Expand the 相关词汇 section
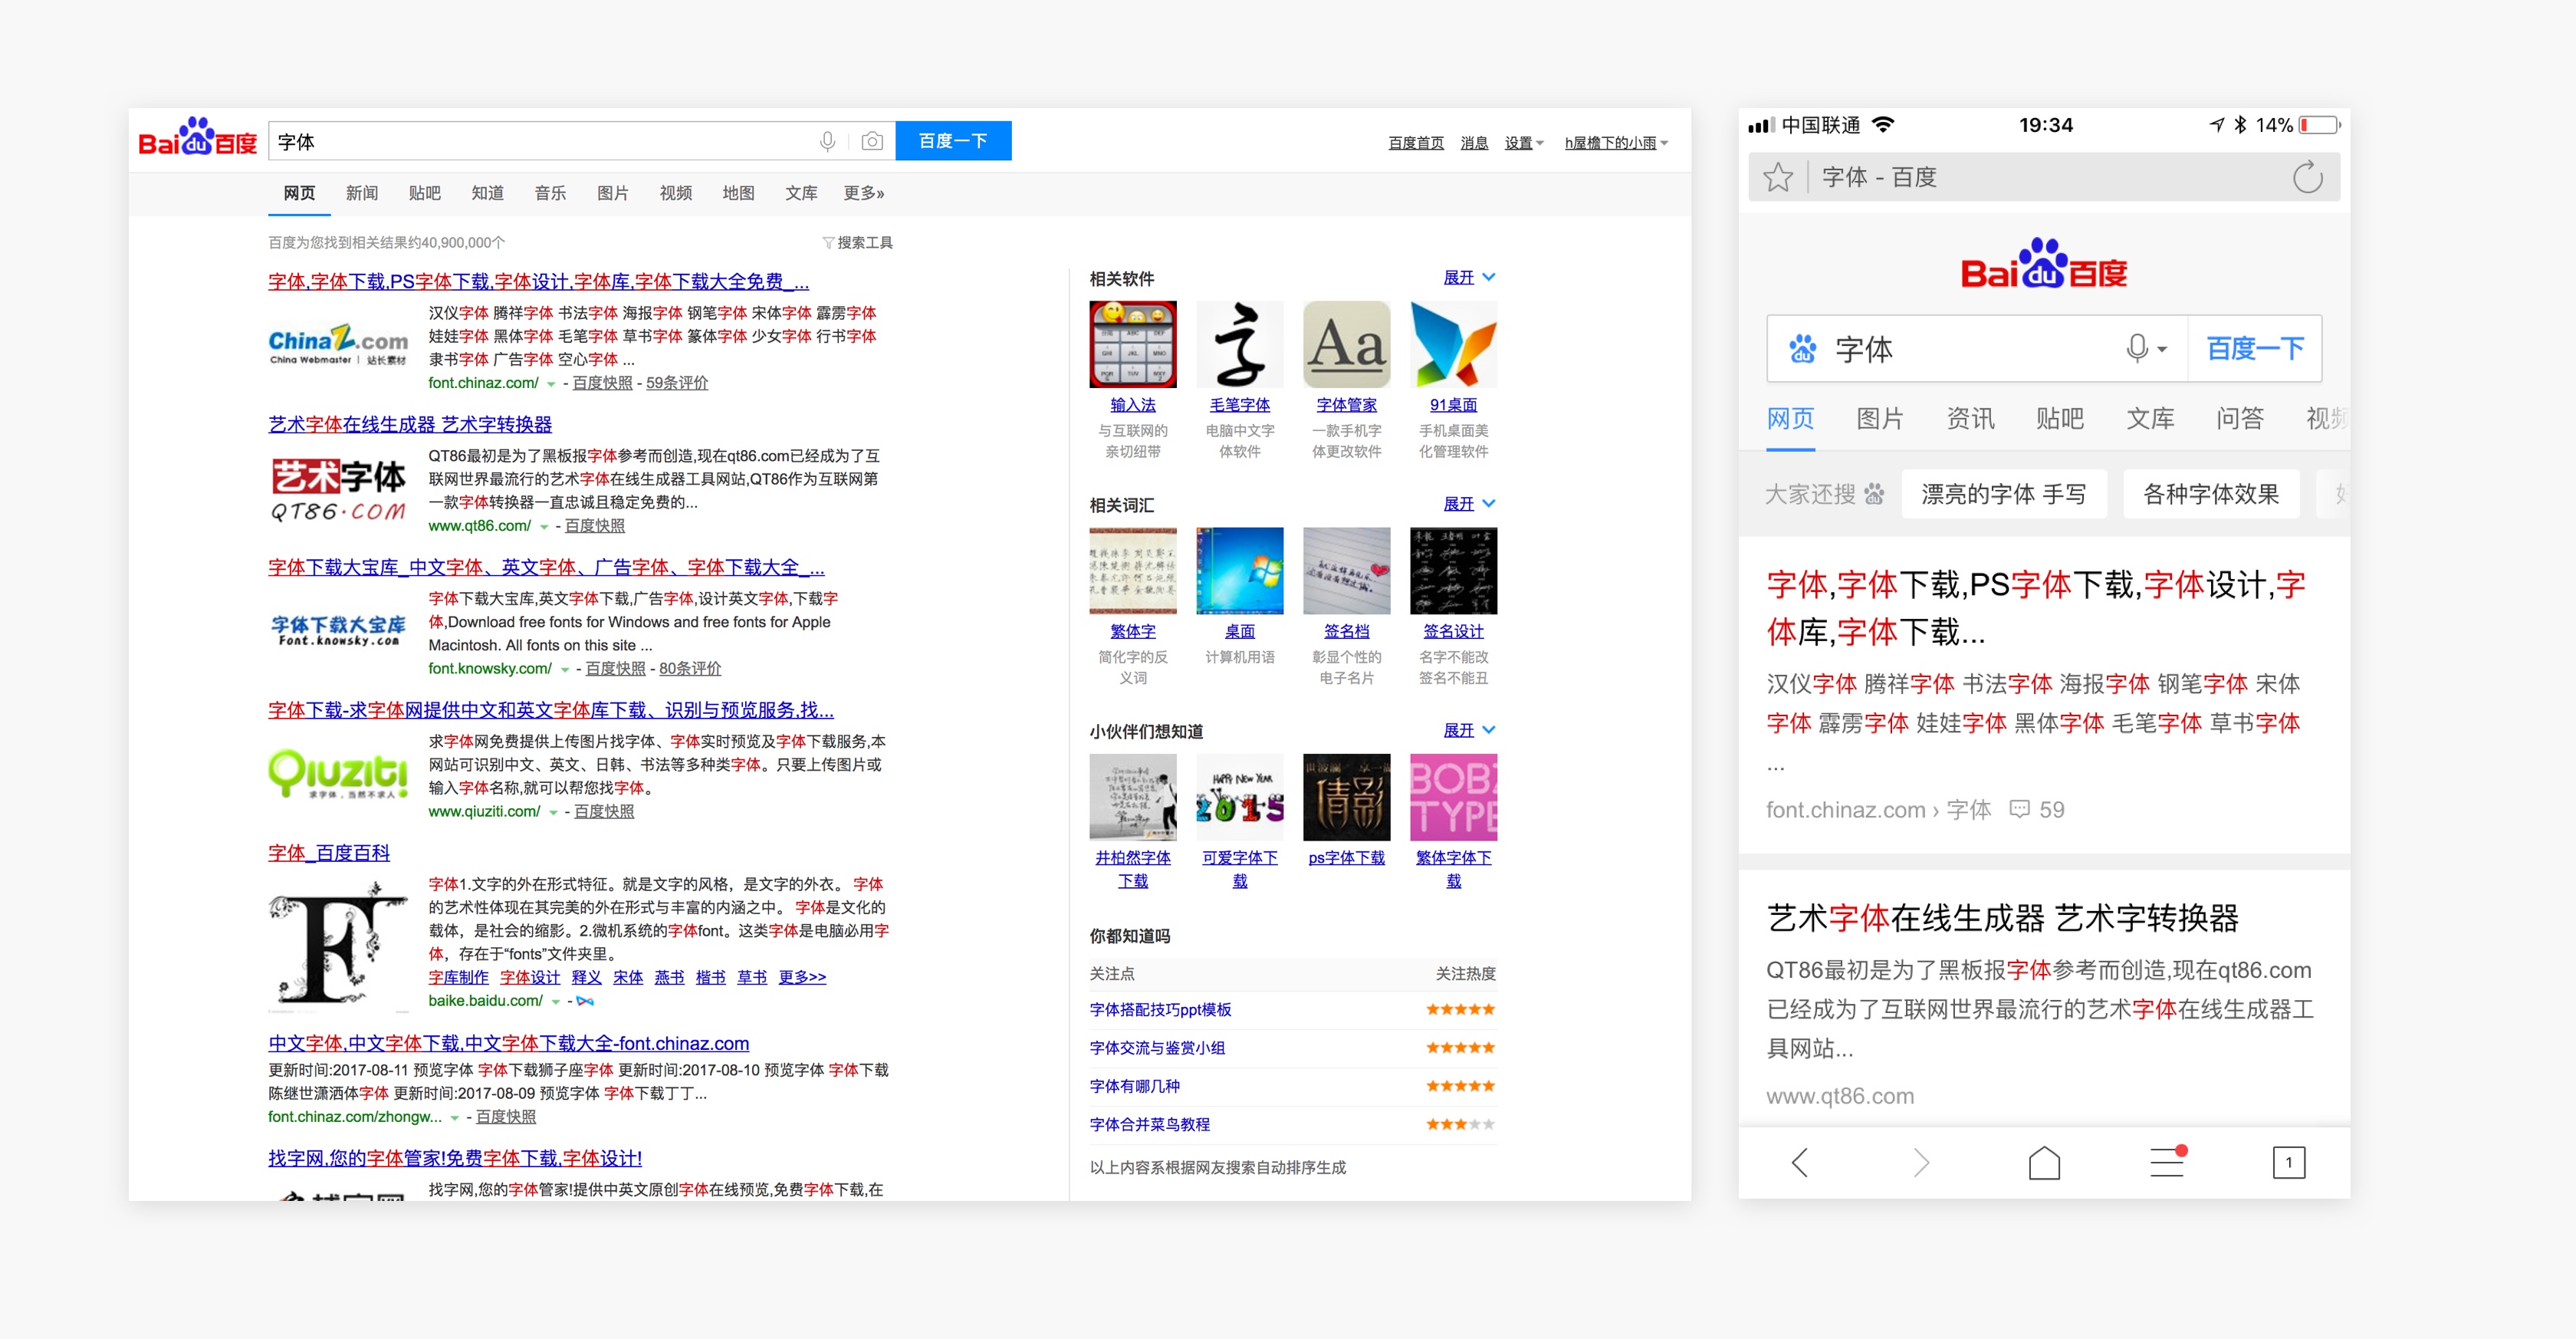Image resolution: width=2576 pixels, height=1339 pixels. (1469, 503)
